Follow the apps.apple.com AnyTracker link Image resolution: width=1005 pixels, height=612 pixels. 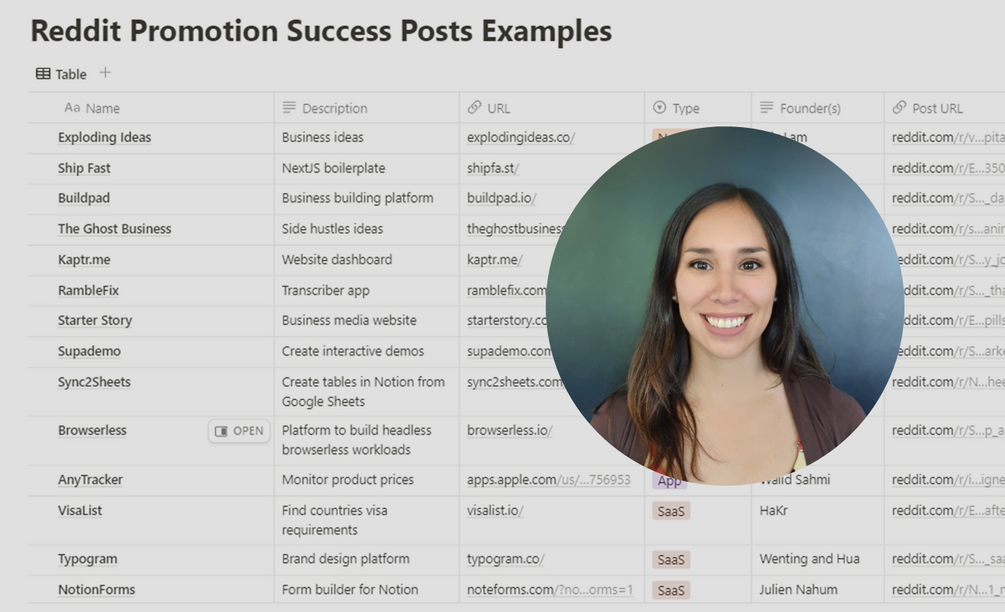point(549,480)
